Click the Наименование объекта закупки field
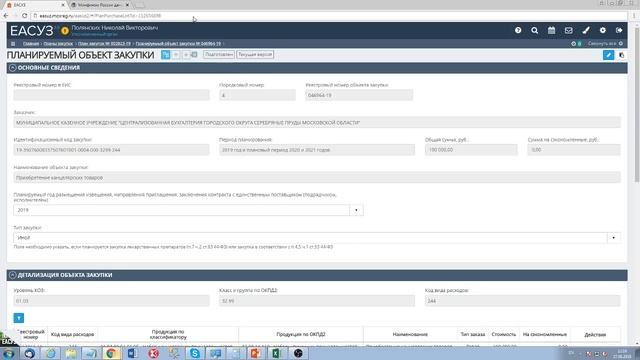 click(317, 178)
